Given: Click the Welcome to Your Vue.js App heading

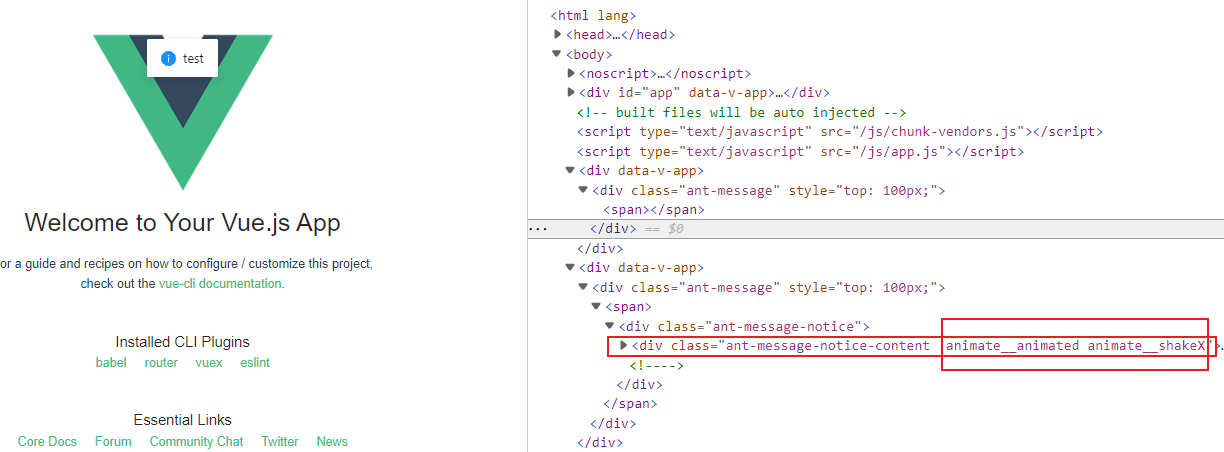Looking at the screenshot, I should tap(183, 222).
